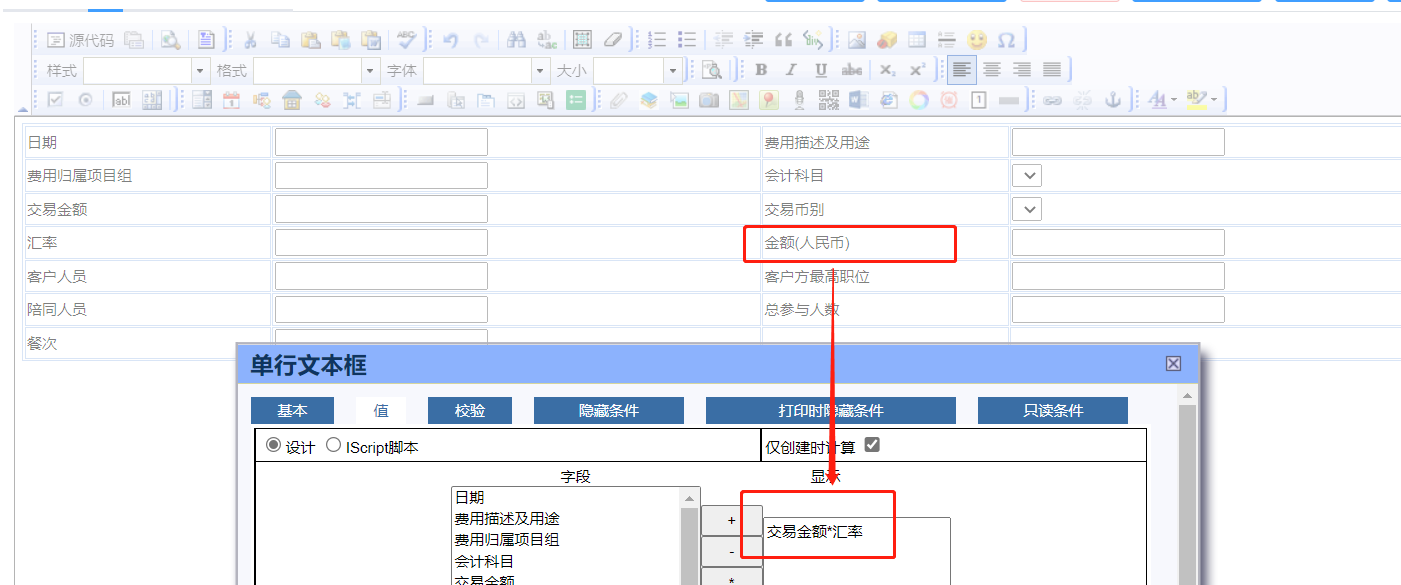Click the plus operator button
The width and height of the screenshot is (1401, 585).
pyautogui.click(x=732, y=521)
